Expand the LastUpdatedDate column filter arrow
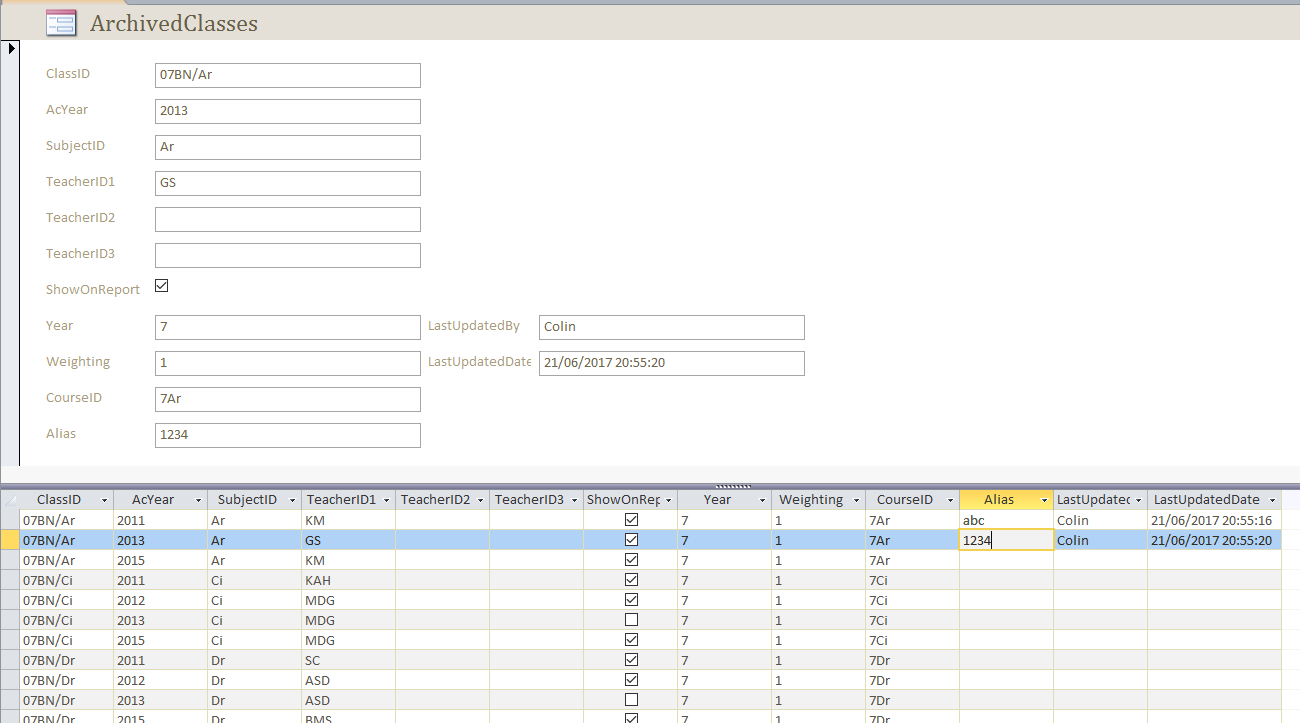 pyautogui.click(x=1272, y=500)
